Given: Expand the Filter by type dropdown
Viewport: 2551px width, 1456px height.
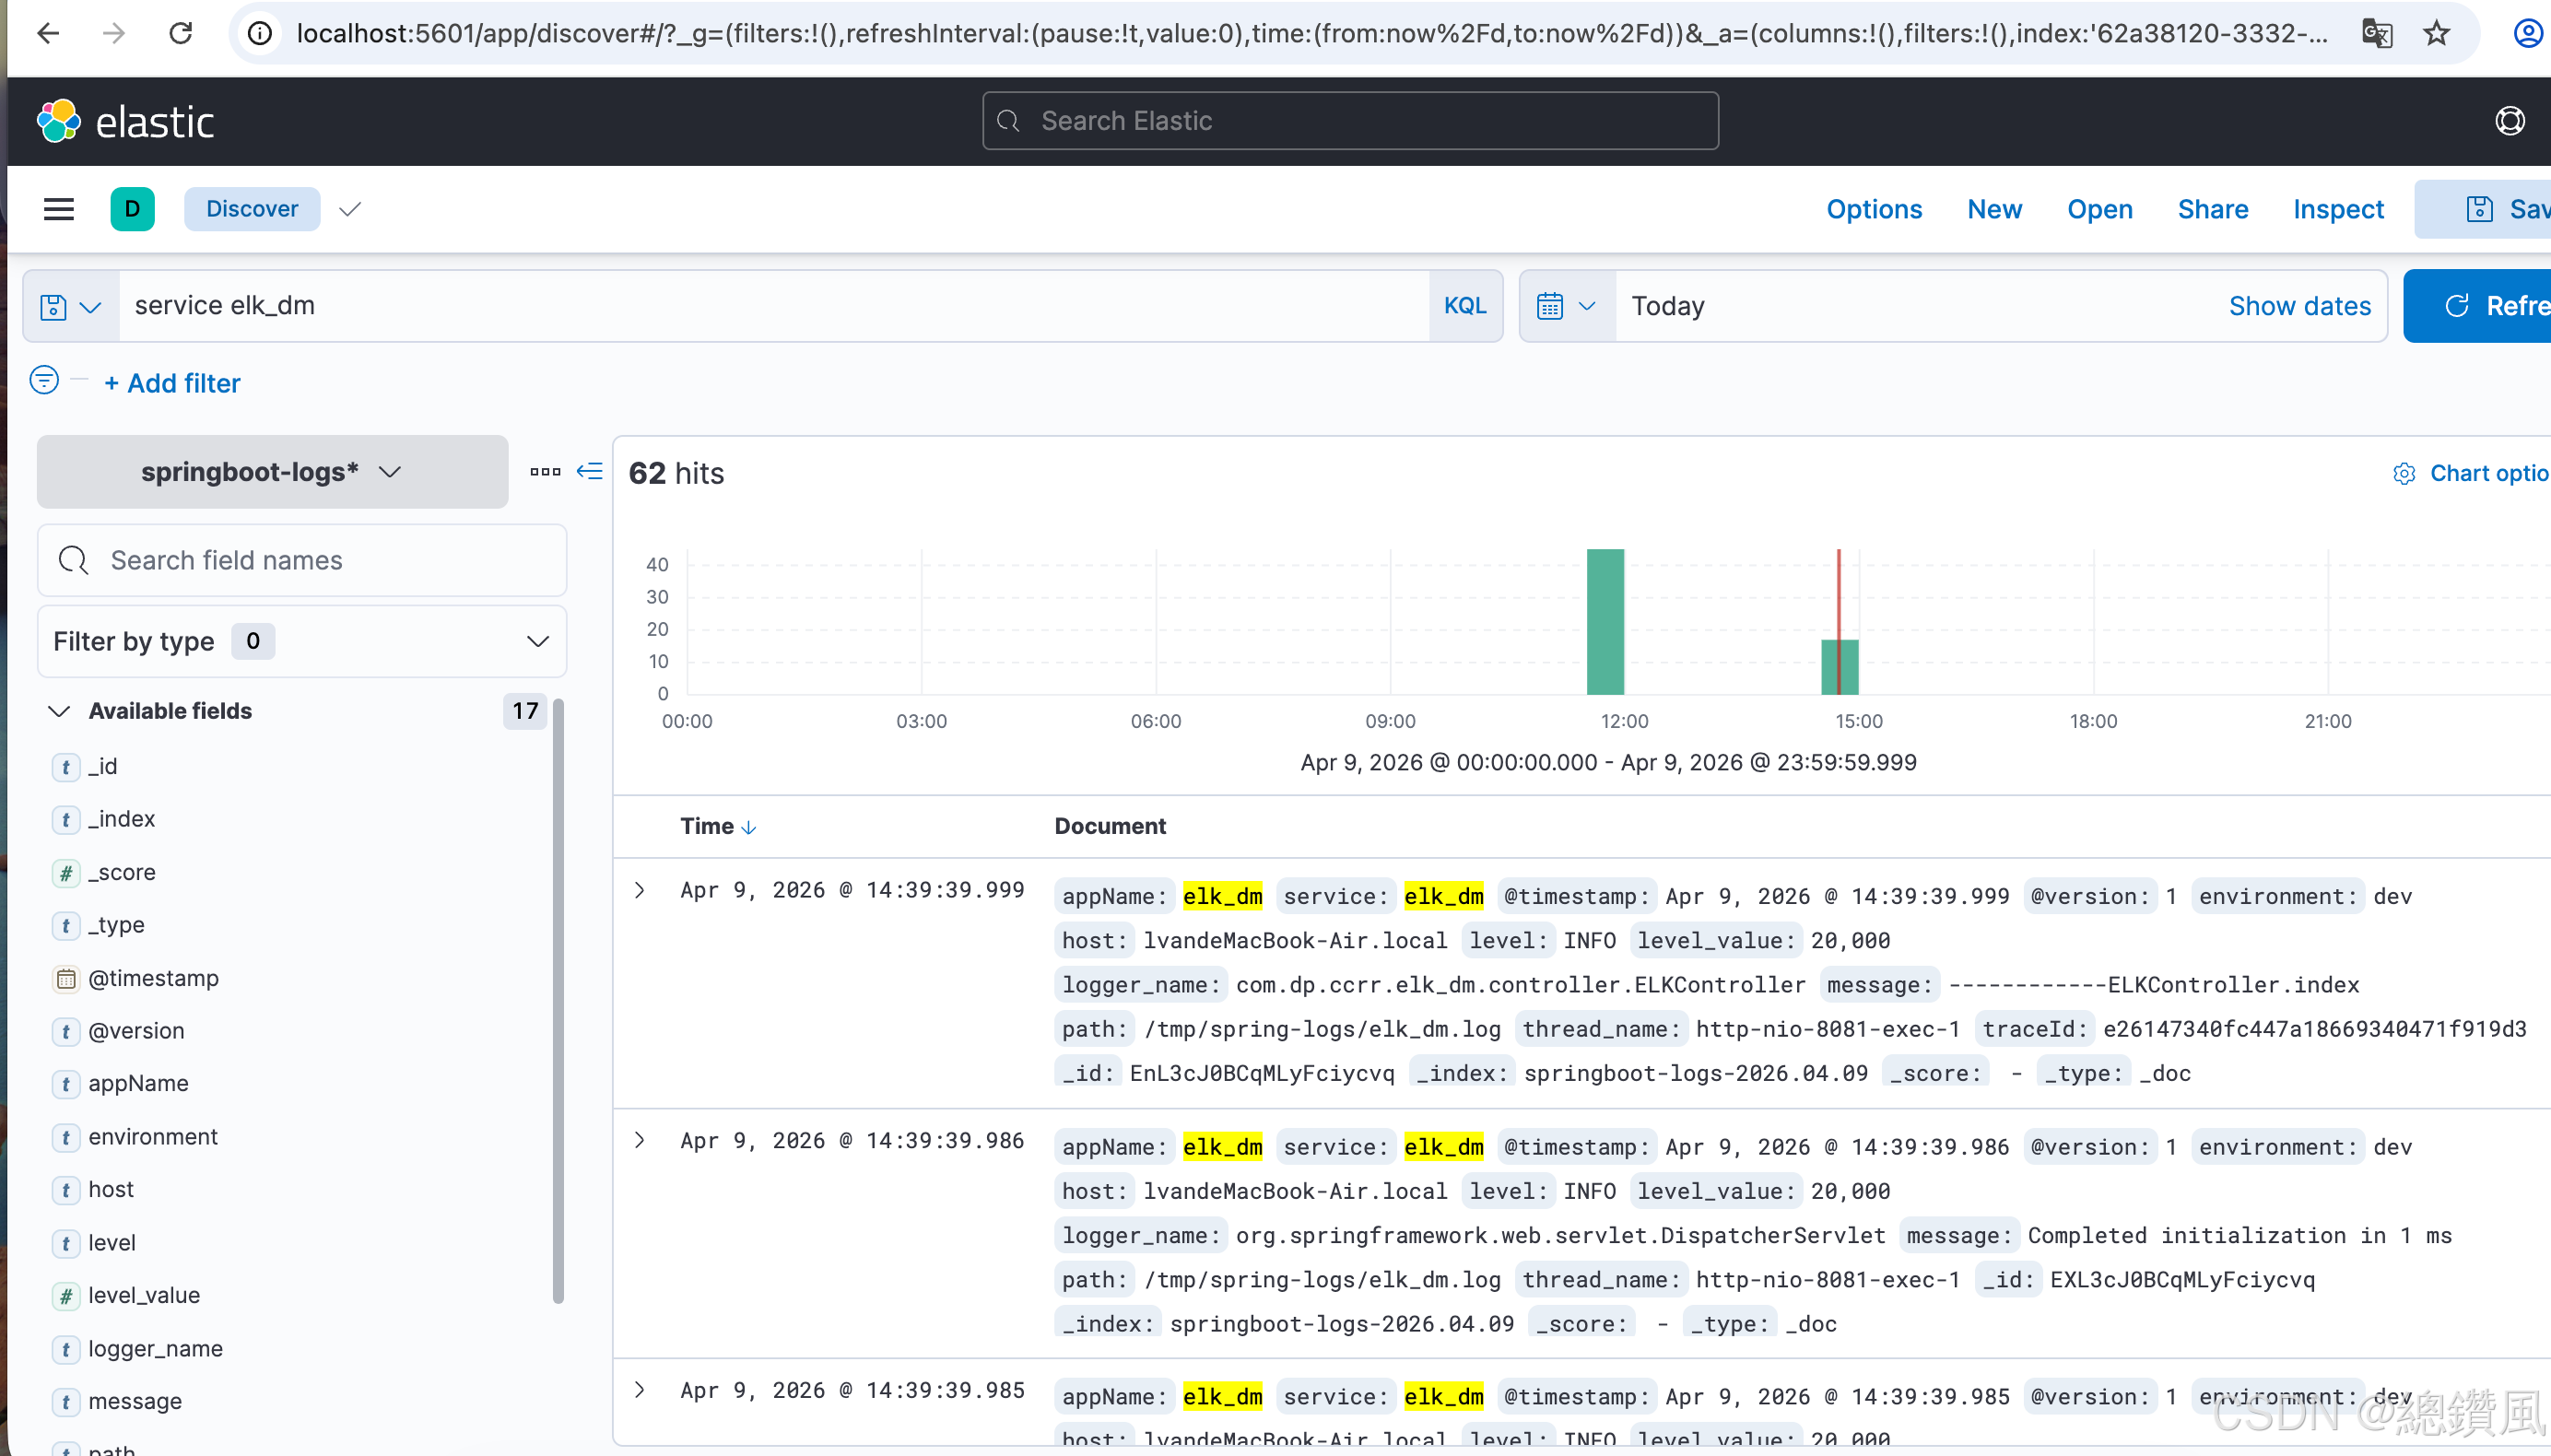Looking at the screenshot, I should (302, 641).
